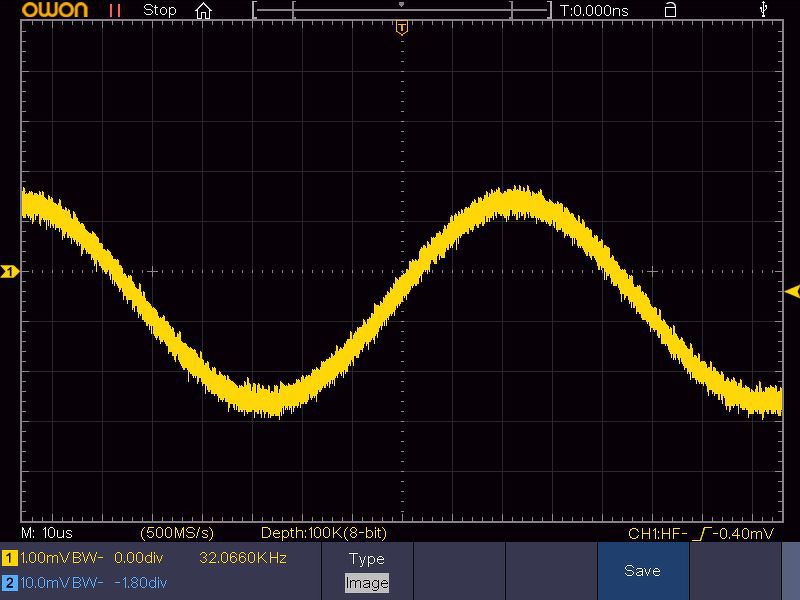Click the memory position overview bar

pyautogui.click(x=402, y=10)
